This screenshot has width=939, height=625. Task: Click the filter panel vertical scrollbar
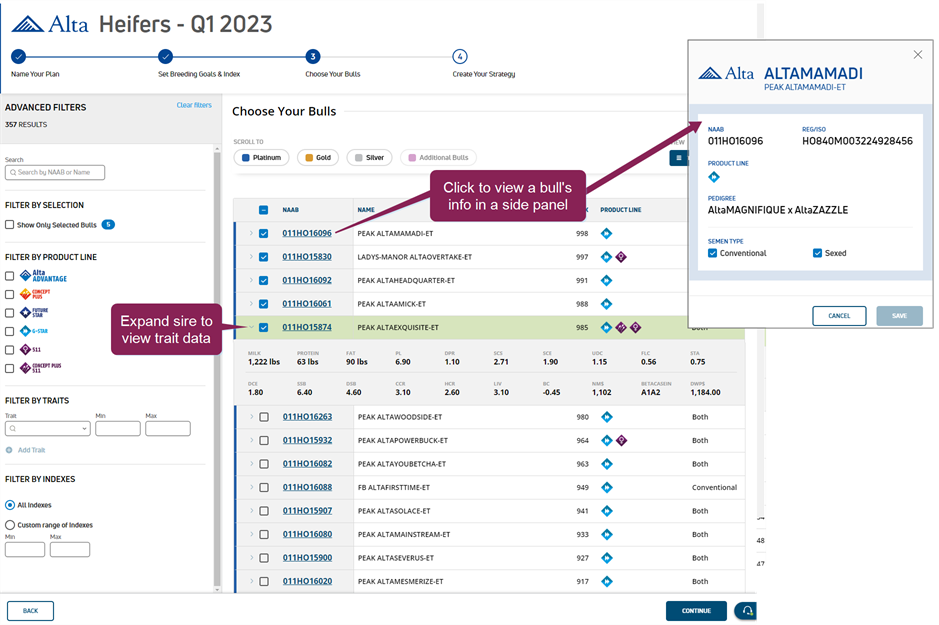click(217, 368)
